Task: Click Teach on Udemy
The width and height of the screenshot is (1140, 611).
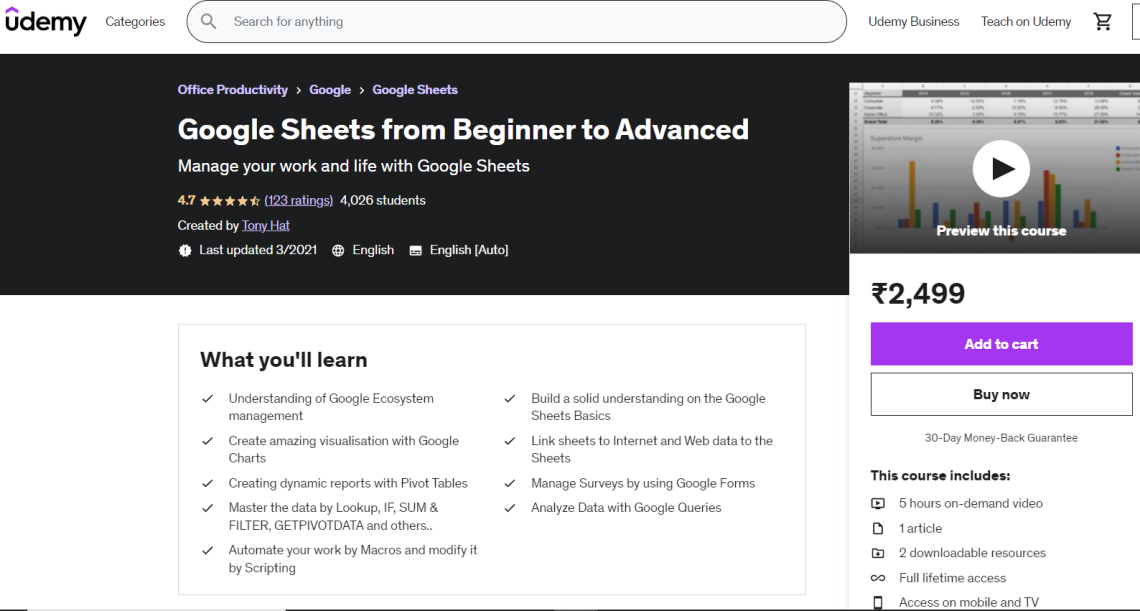Action: tap(1025, 21)
